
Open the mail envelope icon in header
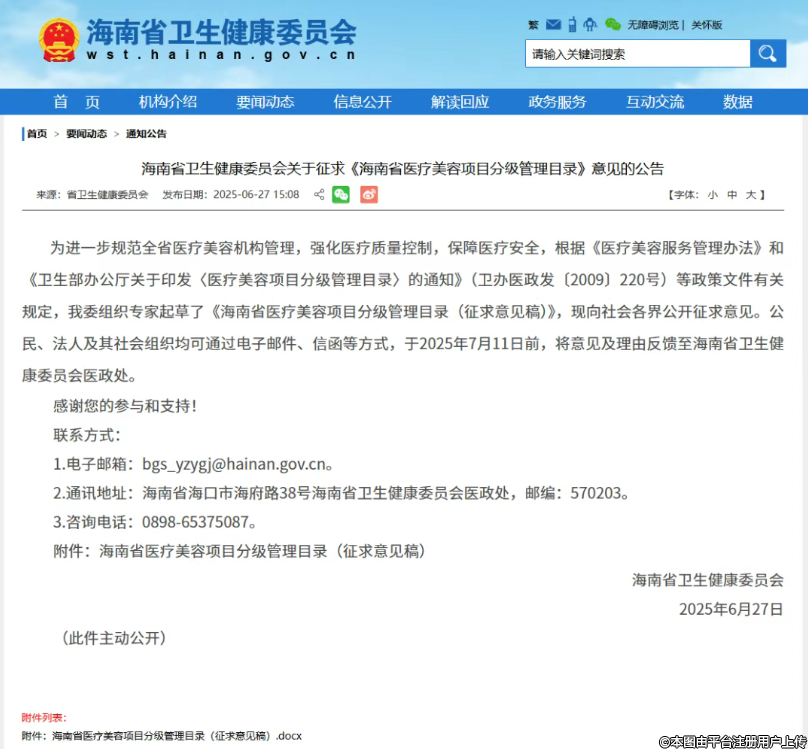coord(551,24)
